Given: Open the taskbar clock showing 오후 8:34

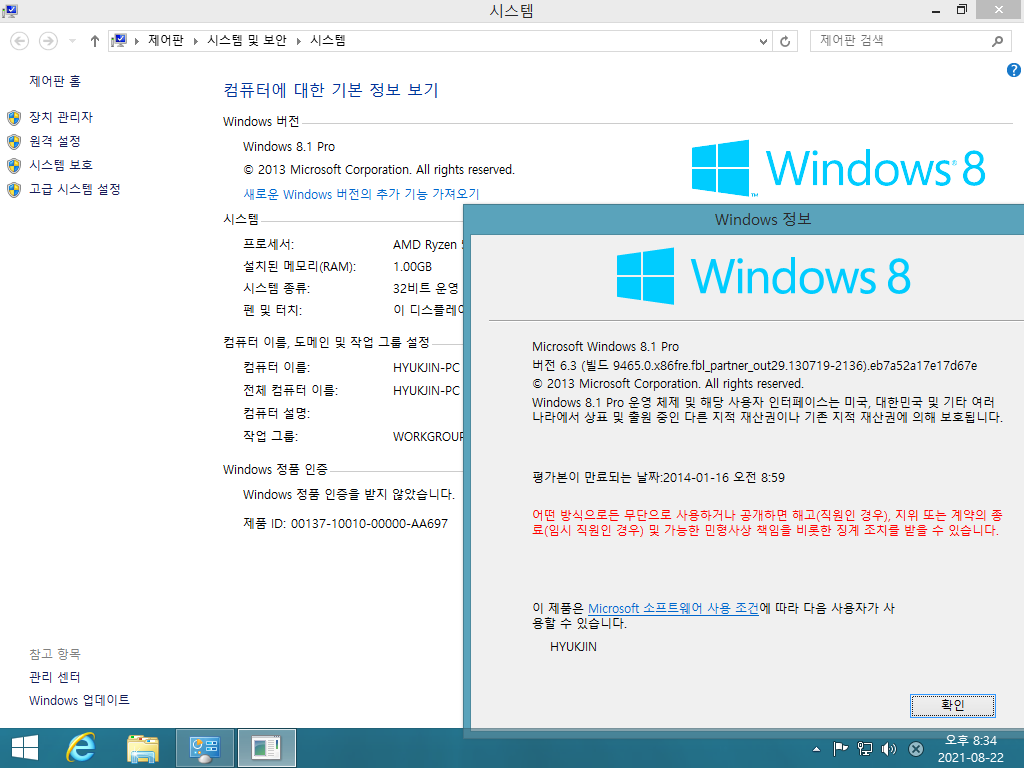Looking at the screenshot, I should pyautogui.click(x=970, y=748).
